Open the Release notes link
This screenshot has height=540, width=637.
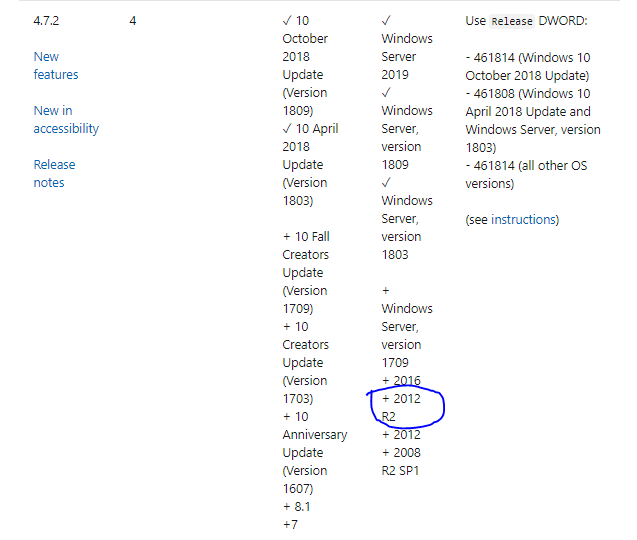54,174
